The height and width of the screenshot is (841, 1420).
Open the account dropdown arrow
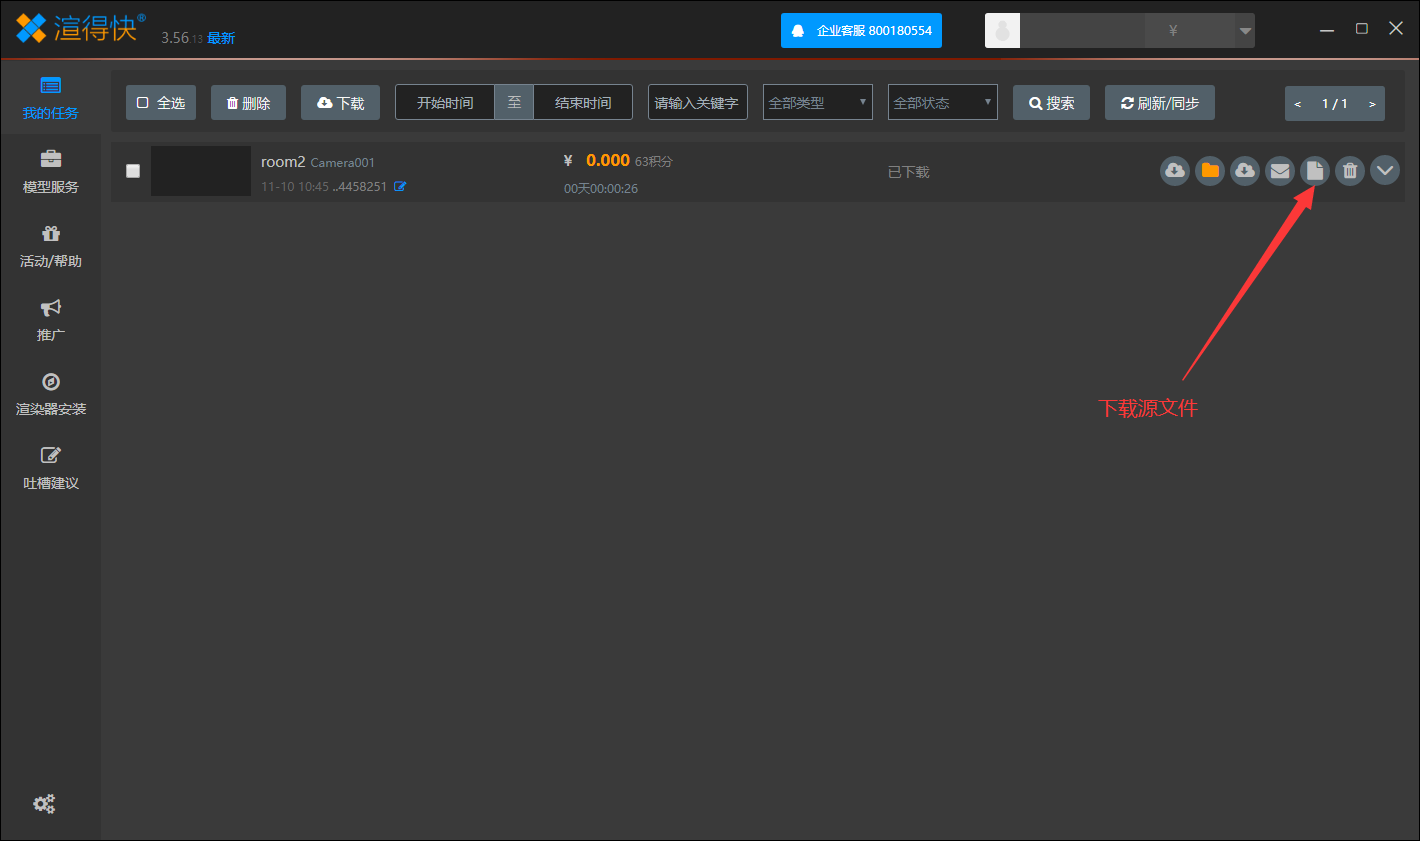coord(1245,31)
